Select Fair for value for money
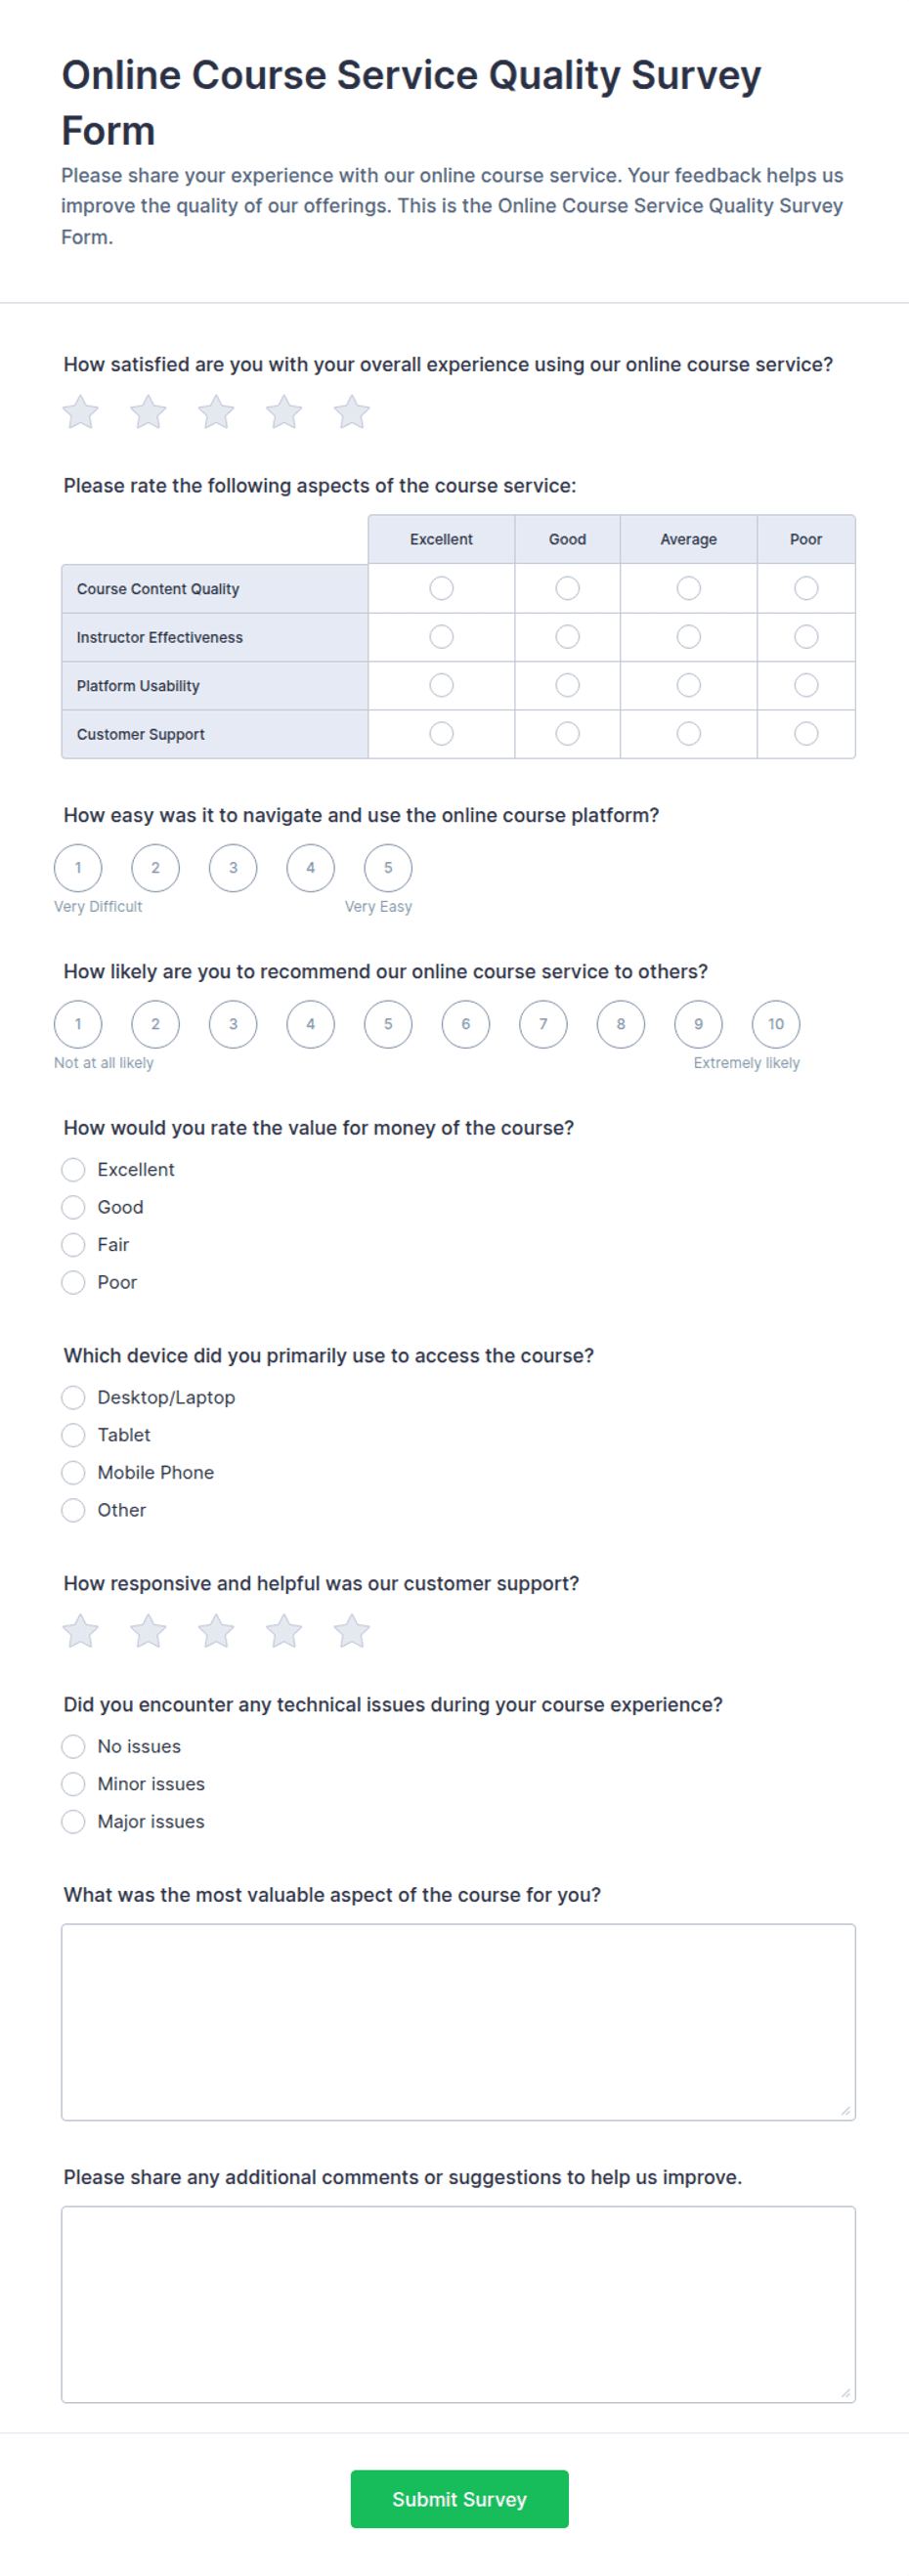909x2576 pixels. click(73, 1245)
